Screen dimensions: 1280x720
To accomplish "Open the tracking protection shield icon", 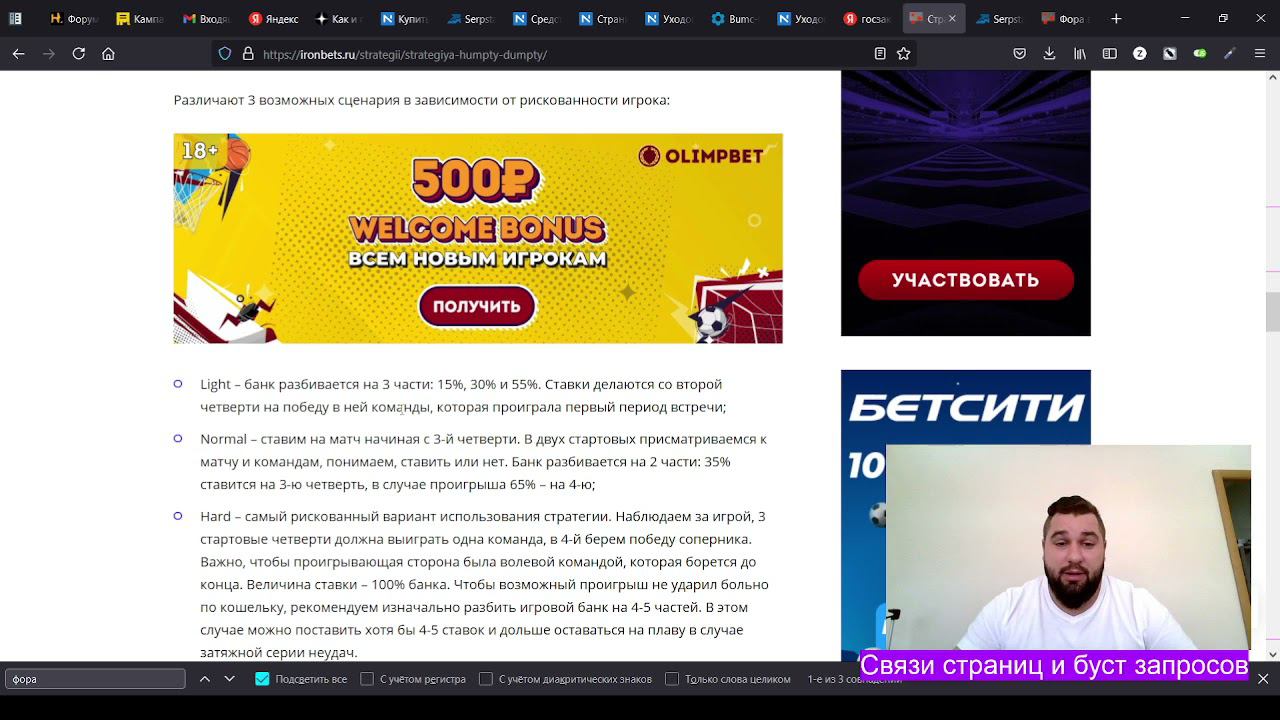I will tap(225, 54).
